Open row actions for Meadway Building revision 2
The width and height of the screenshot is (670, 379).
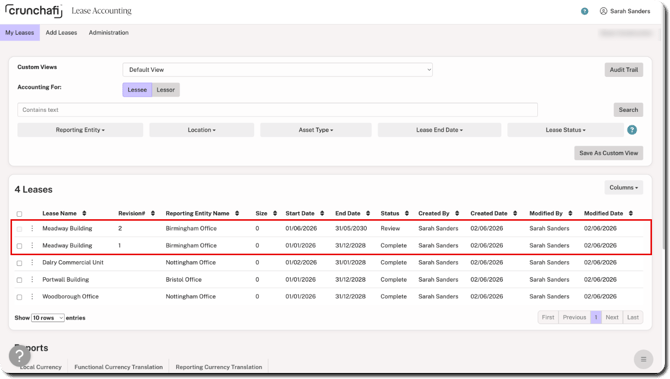[32, 228]
